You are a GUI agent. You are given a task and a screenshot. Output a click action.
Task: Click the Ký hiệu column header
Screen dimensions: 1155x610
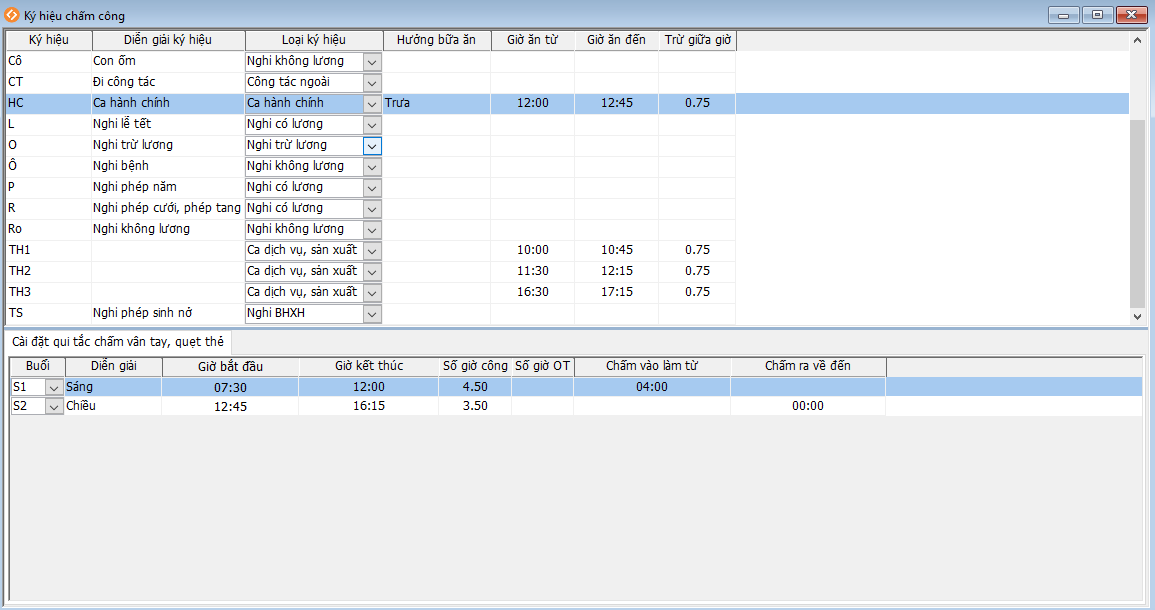(49, 40)
